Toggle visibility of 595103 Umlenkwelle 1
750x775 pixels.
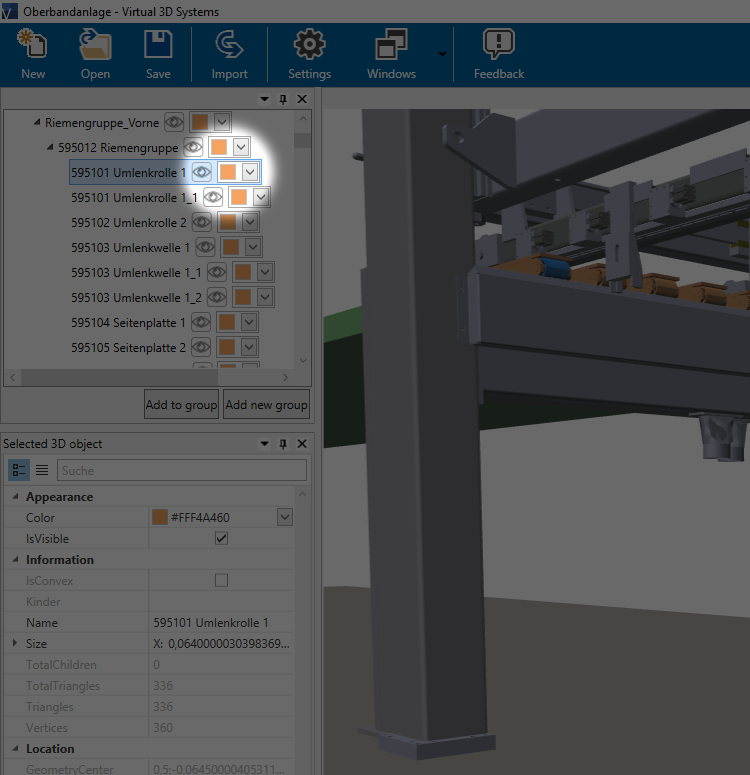coord(205,247)
